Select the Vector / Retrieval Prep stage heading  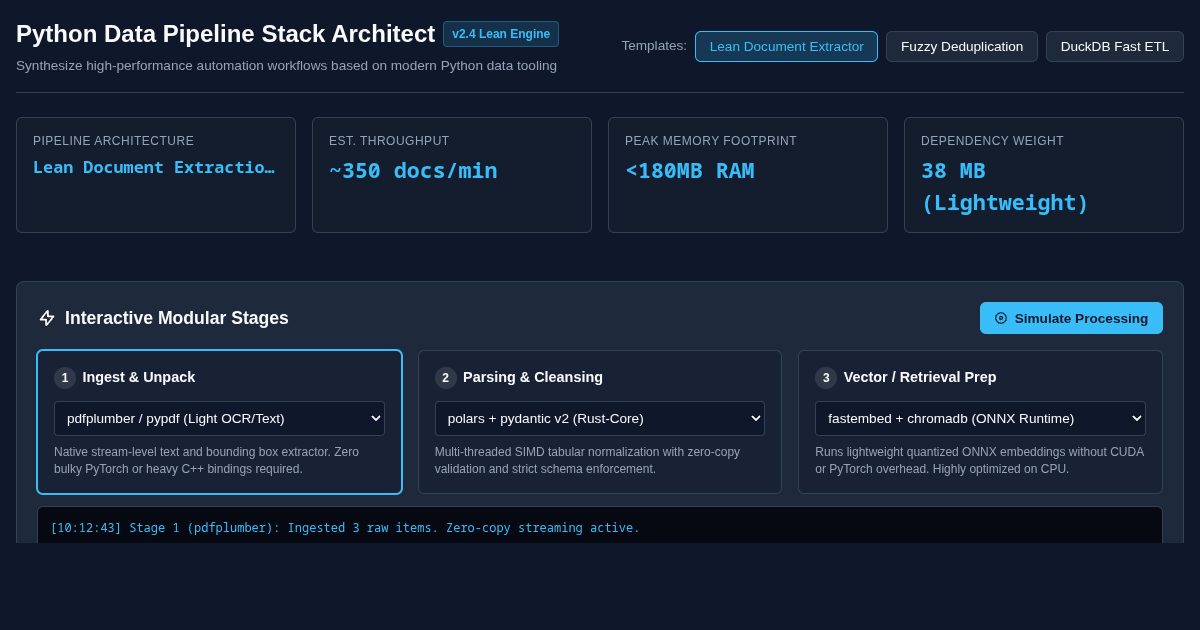coord(920,377)
